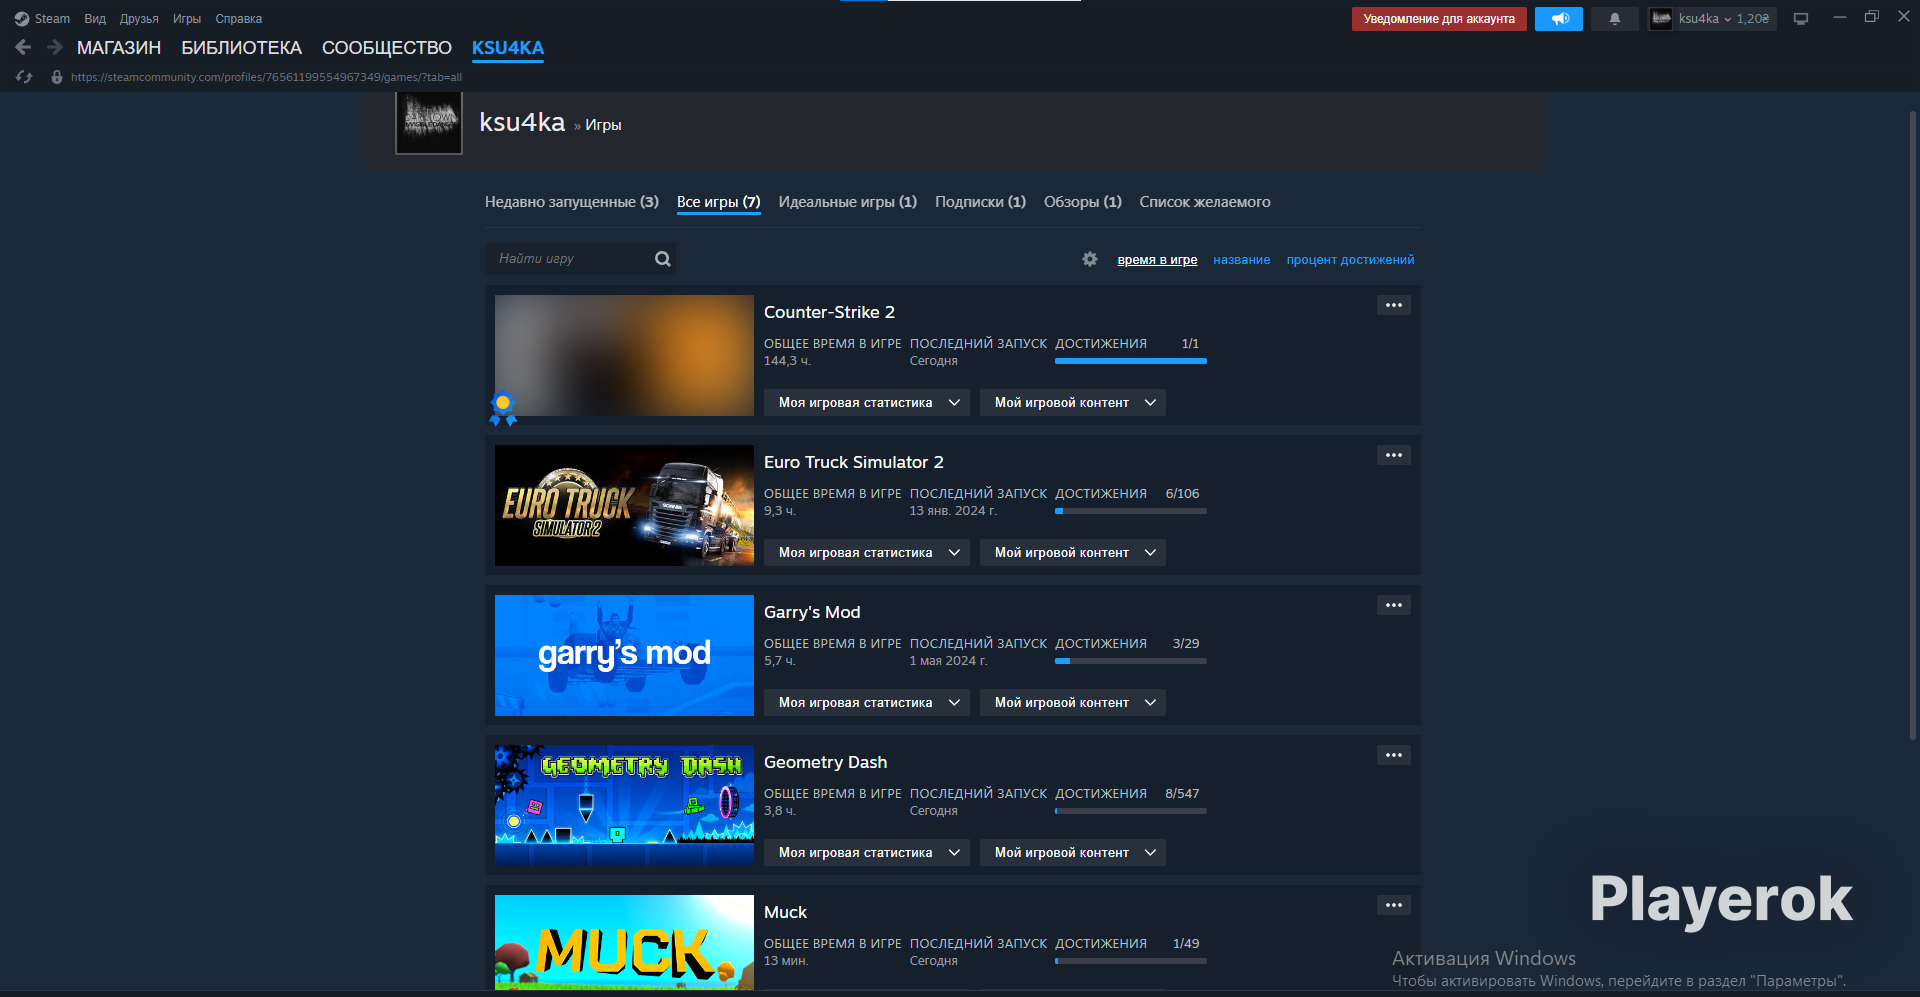Viewport: 1920px width, 997px height.
Task: Click the steamcommunity.com profile URL text
Action: tap(266, 77)
